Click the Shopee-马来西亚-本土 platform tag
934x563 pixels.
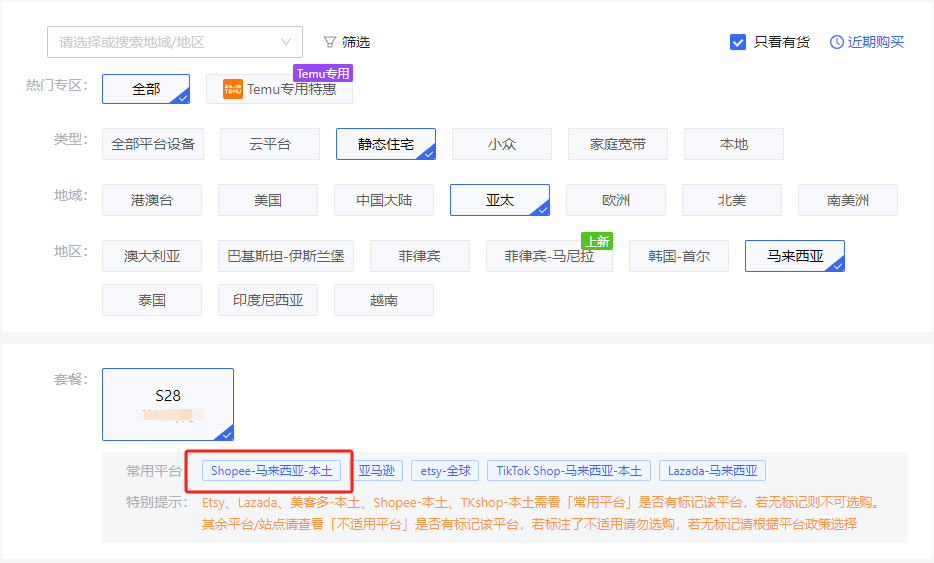(x=272, y=471)
